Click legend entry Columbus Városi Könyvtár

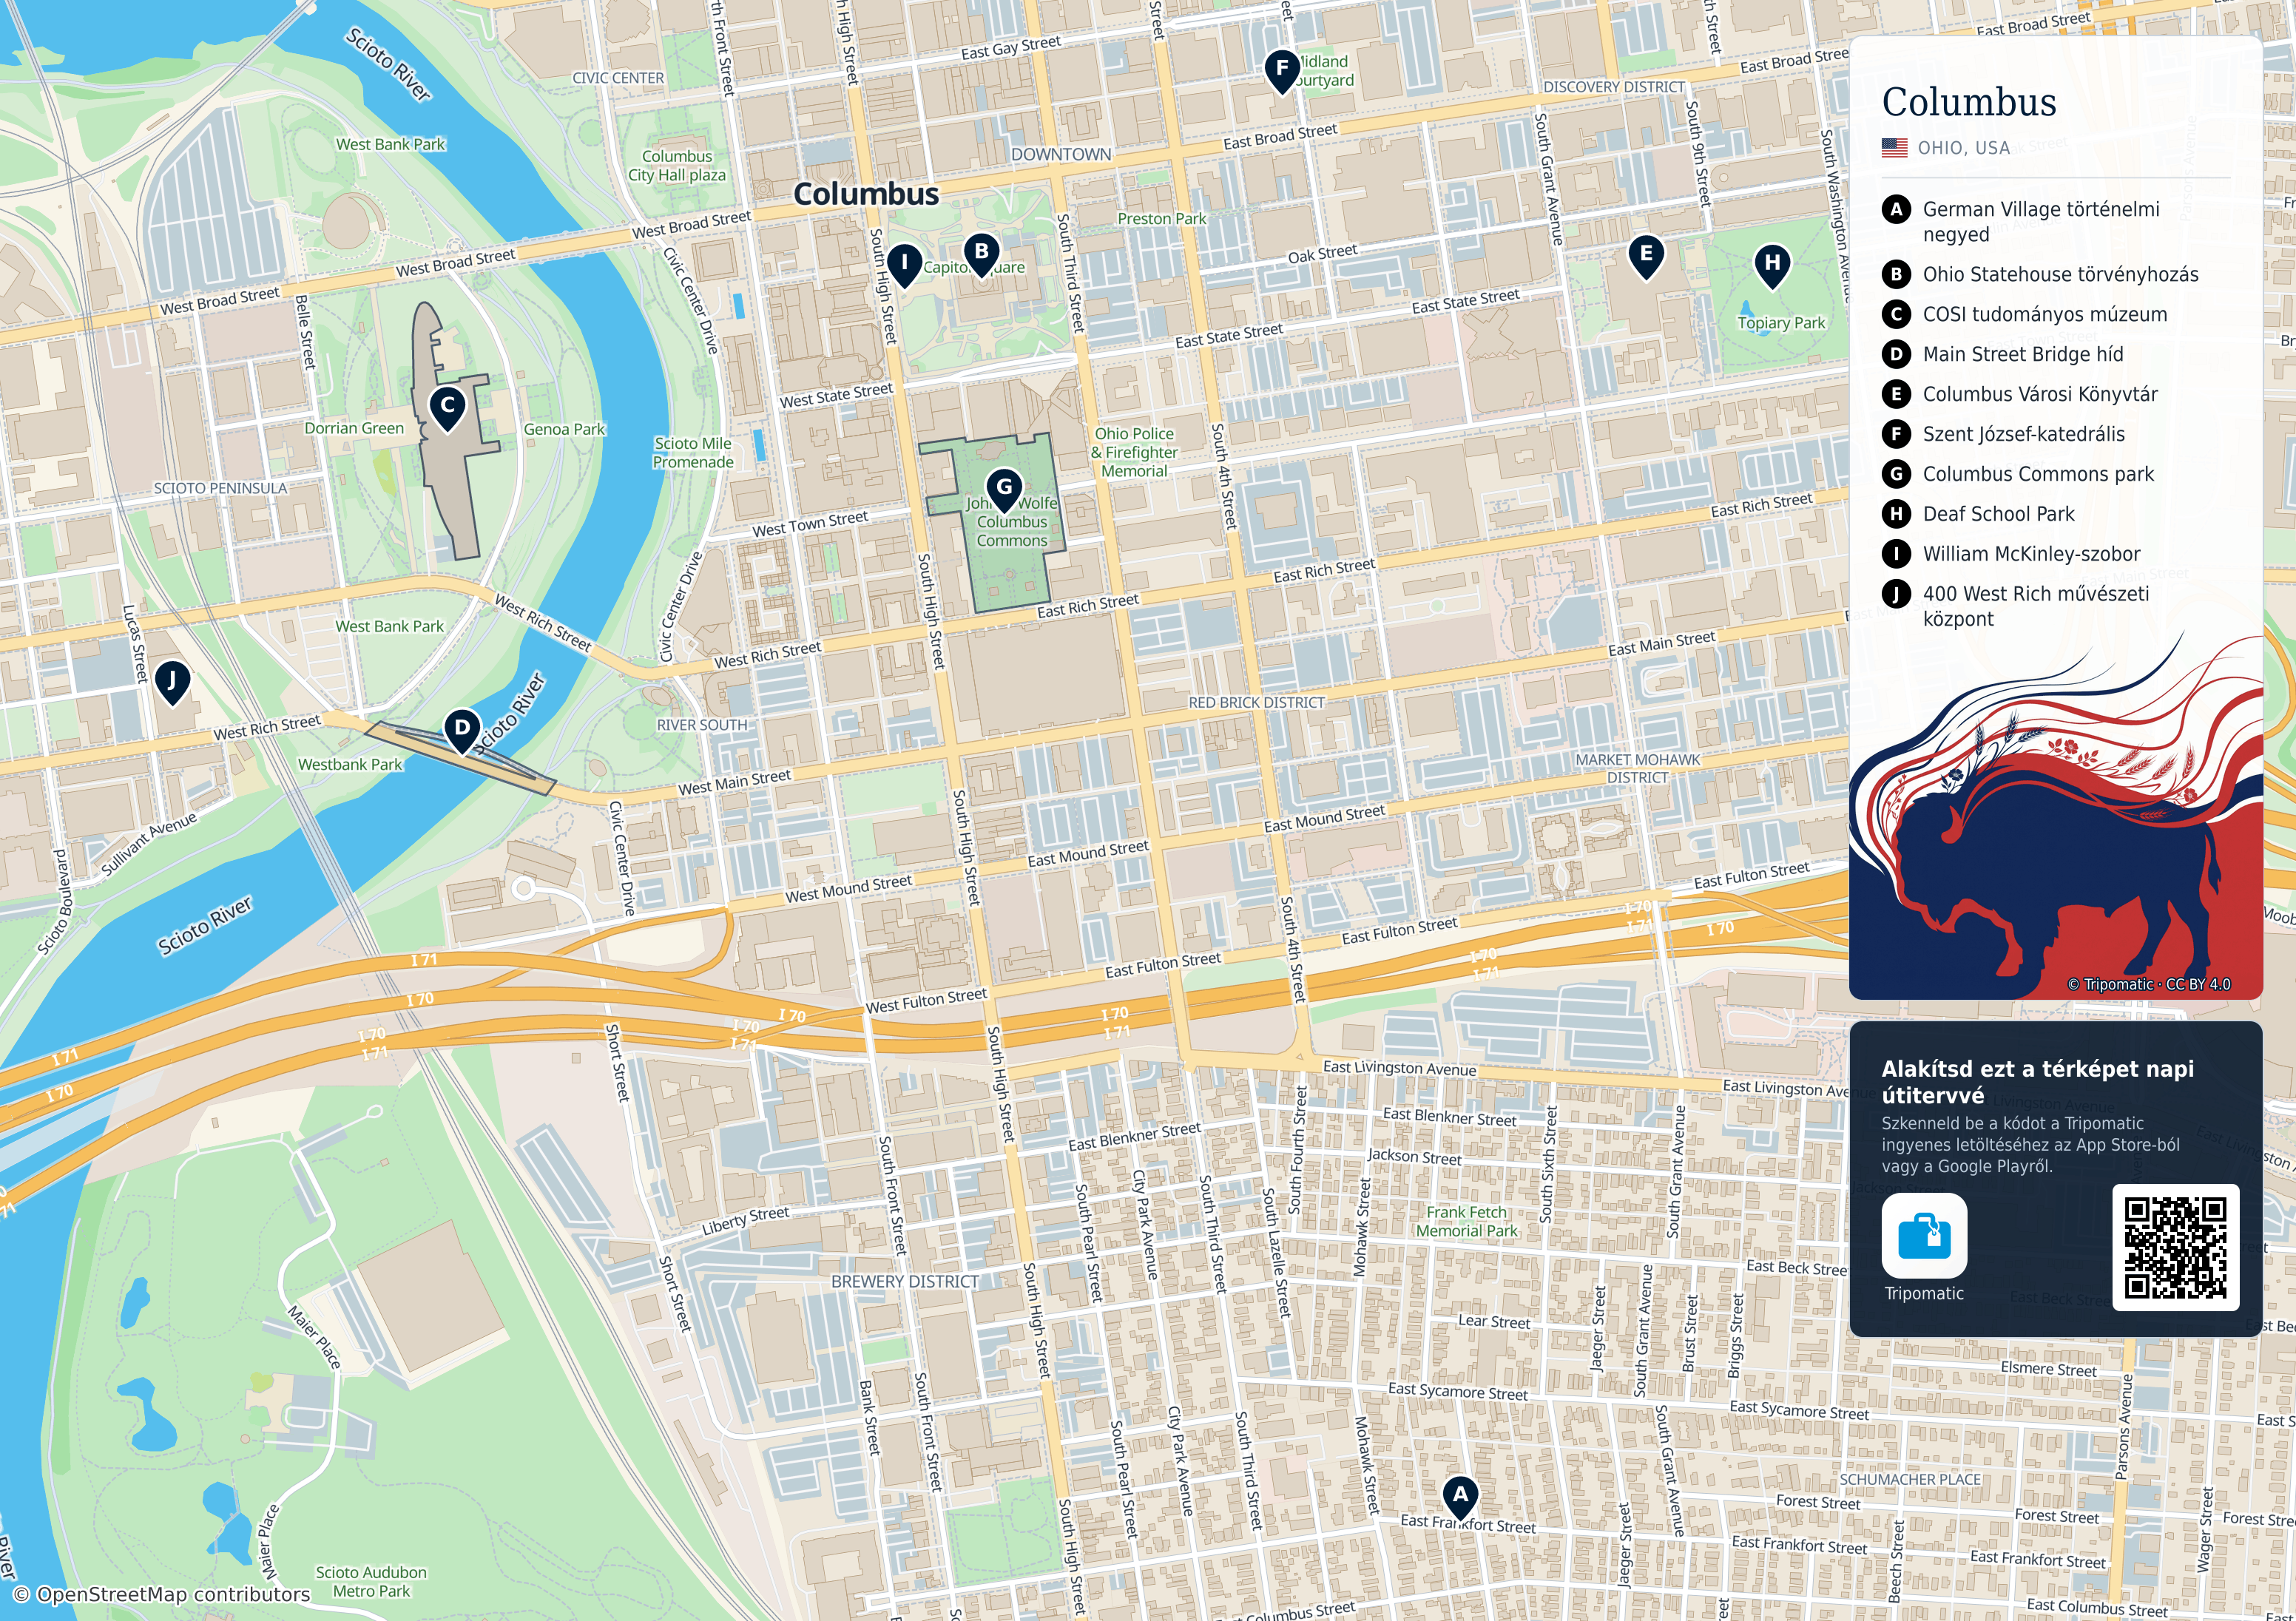2040,394
